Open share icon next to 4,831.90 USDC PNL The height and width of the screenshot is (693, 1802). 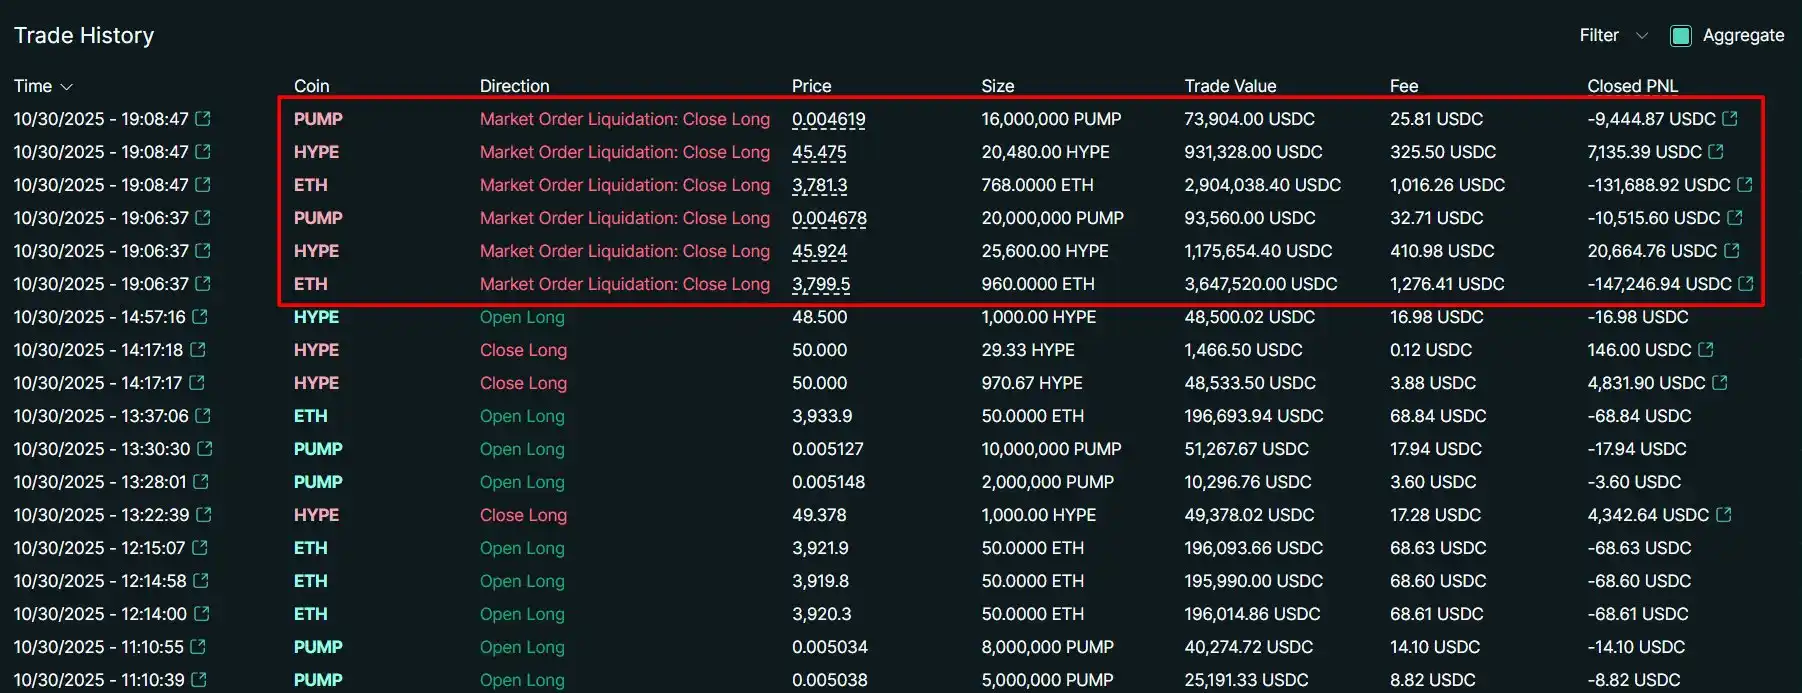pyautogui.click(x=1720, y=383)
